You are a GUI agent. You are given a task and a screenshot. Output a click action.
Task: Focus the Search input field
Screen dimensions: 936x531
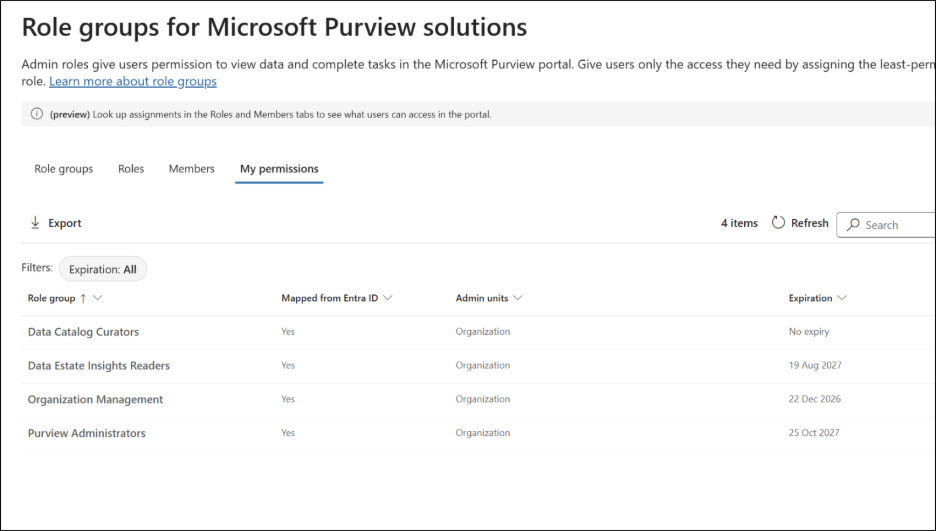click(x=886, y=224)
